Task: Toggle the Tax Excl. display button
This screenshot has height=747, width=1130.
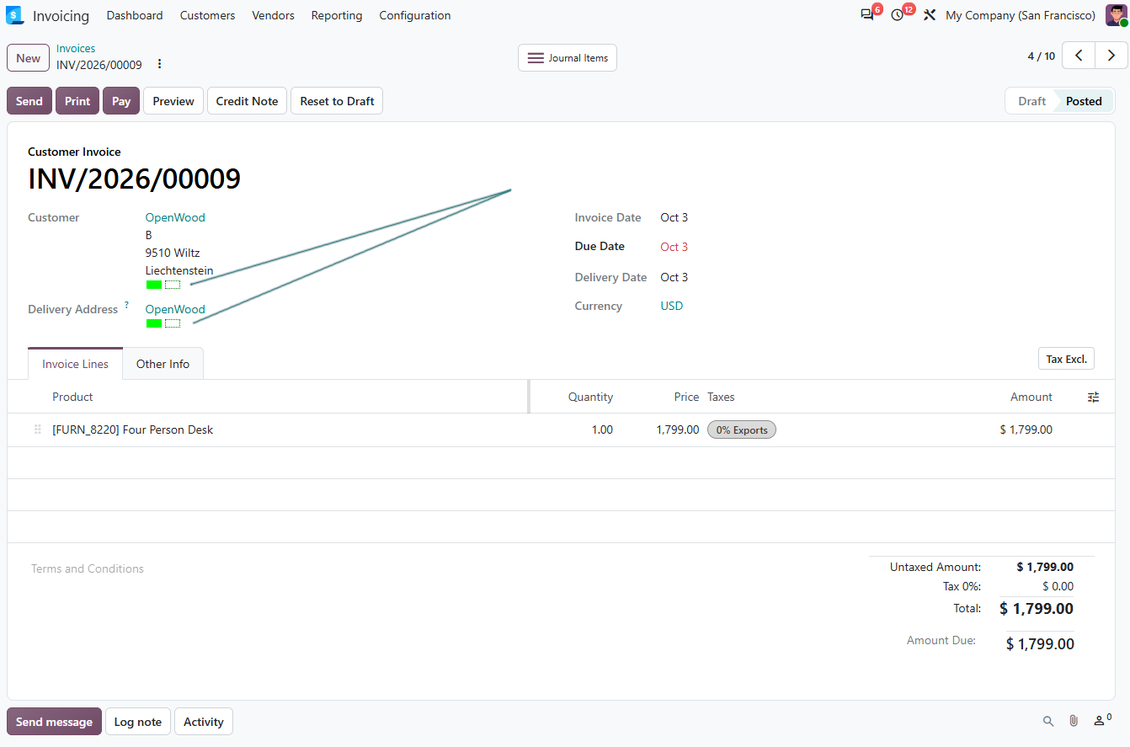Action: point(1066,359)
